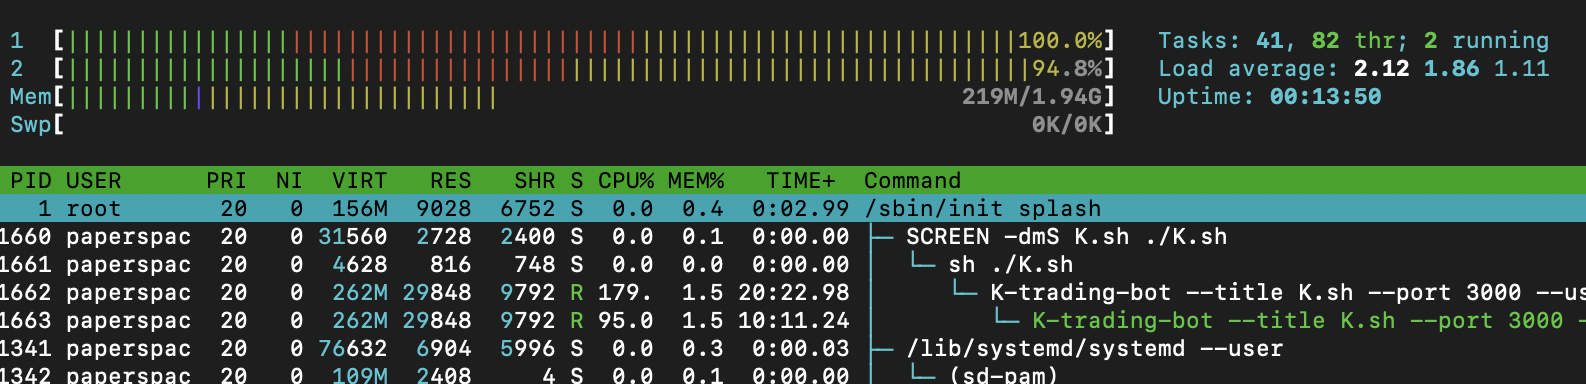Click PID 1661 cell
This screenshot has width=1586, height=384.
(25, 265)
